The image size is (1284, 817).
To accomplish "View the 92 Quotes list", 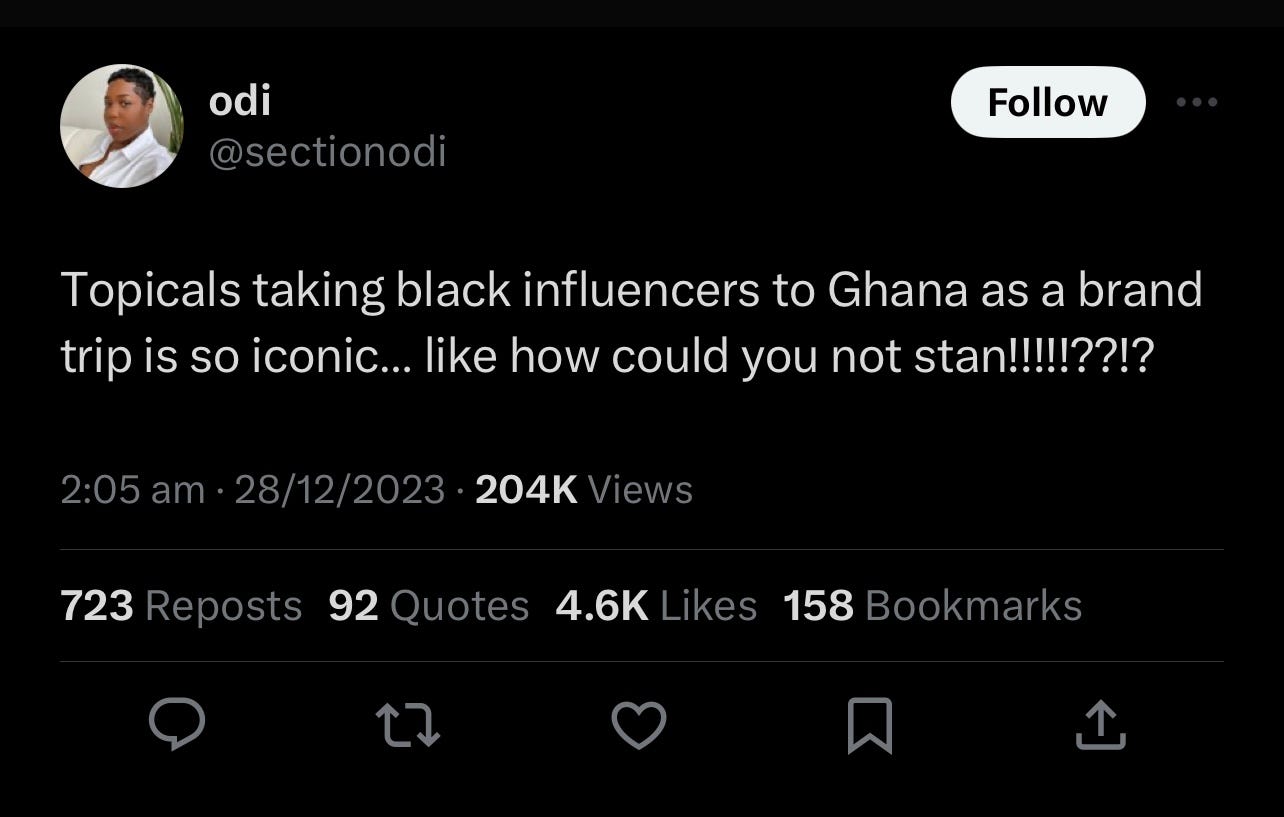I will (x=428, y=606).
